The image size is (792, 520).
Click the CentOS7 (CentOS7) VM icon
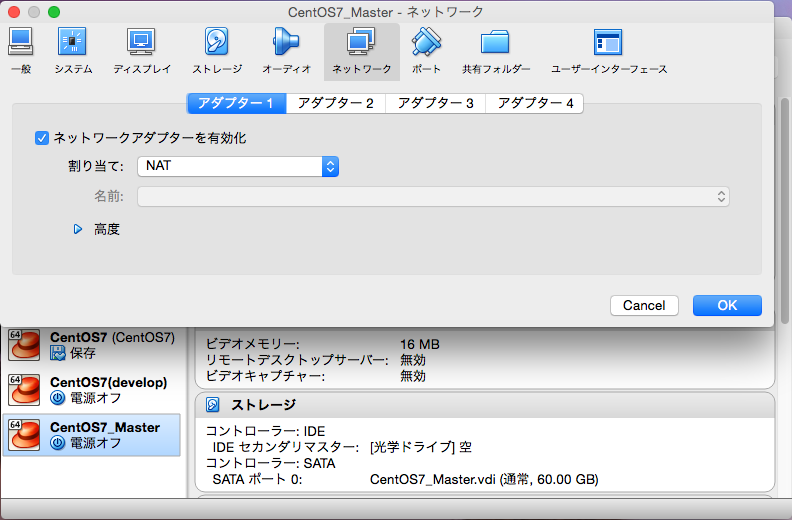pyautogui.click(x=24, y=345)
